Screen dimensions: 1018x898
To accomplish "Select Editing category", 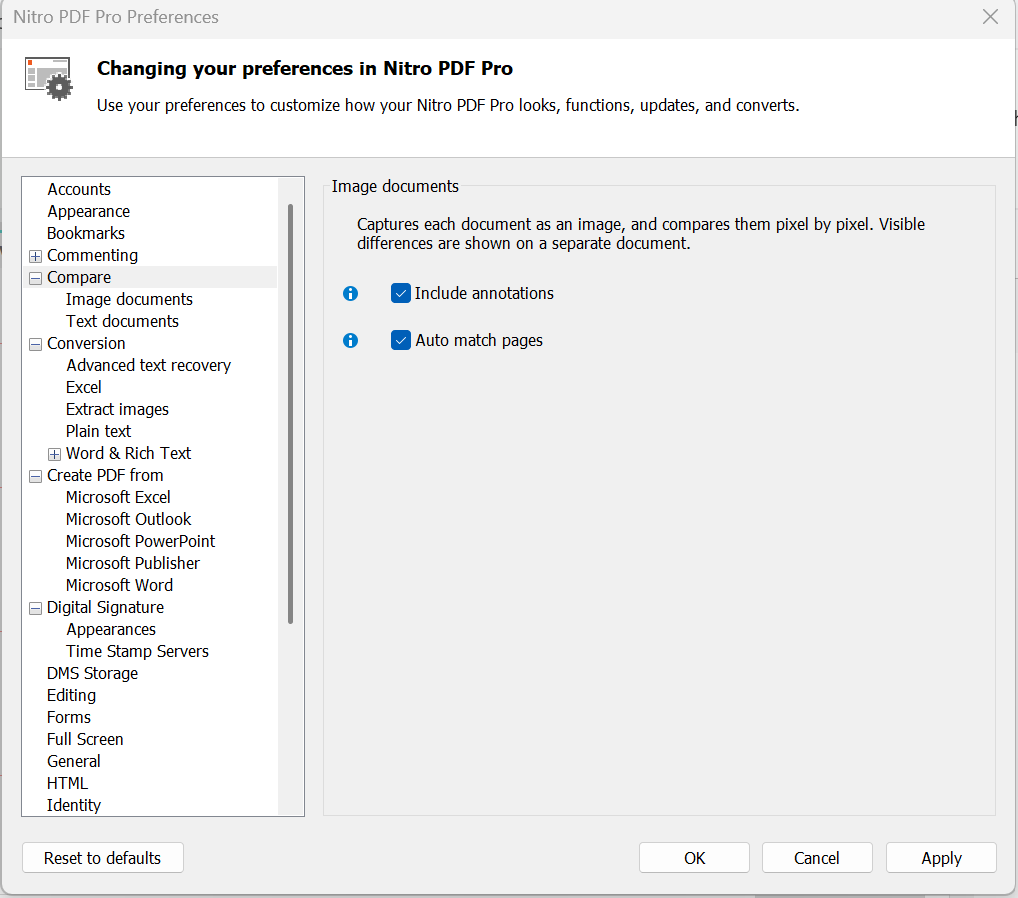I will (x=71, y=695).
